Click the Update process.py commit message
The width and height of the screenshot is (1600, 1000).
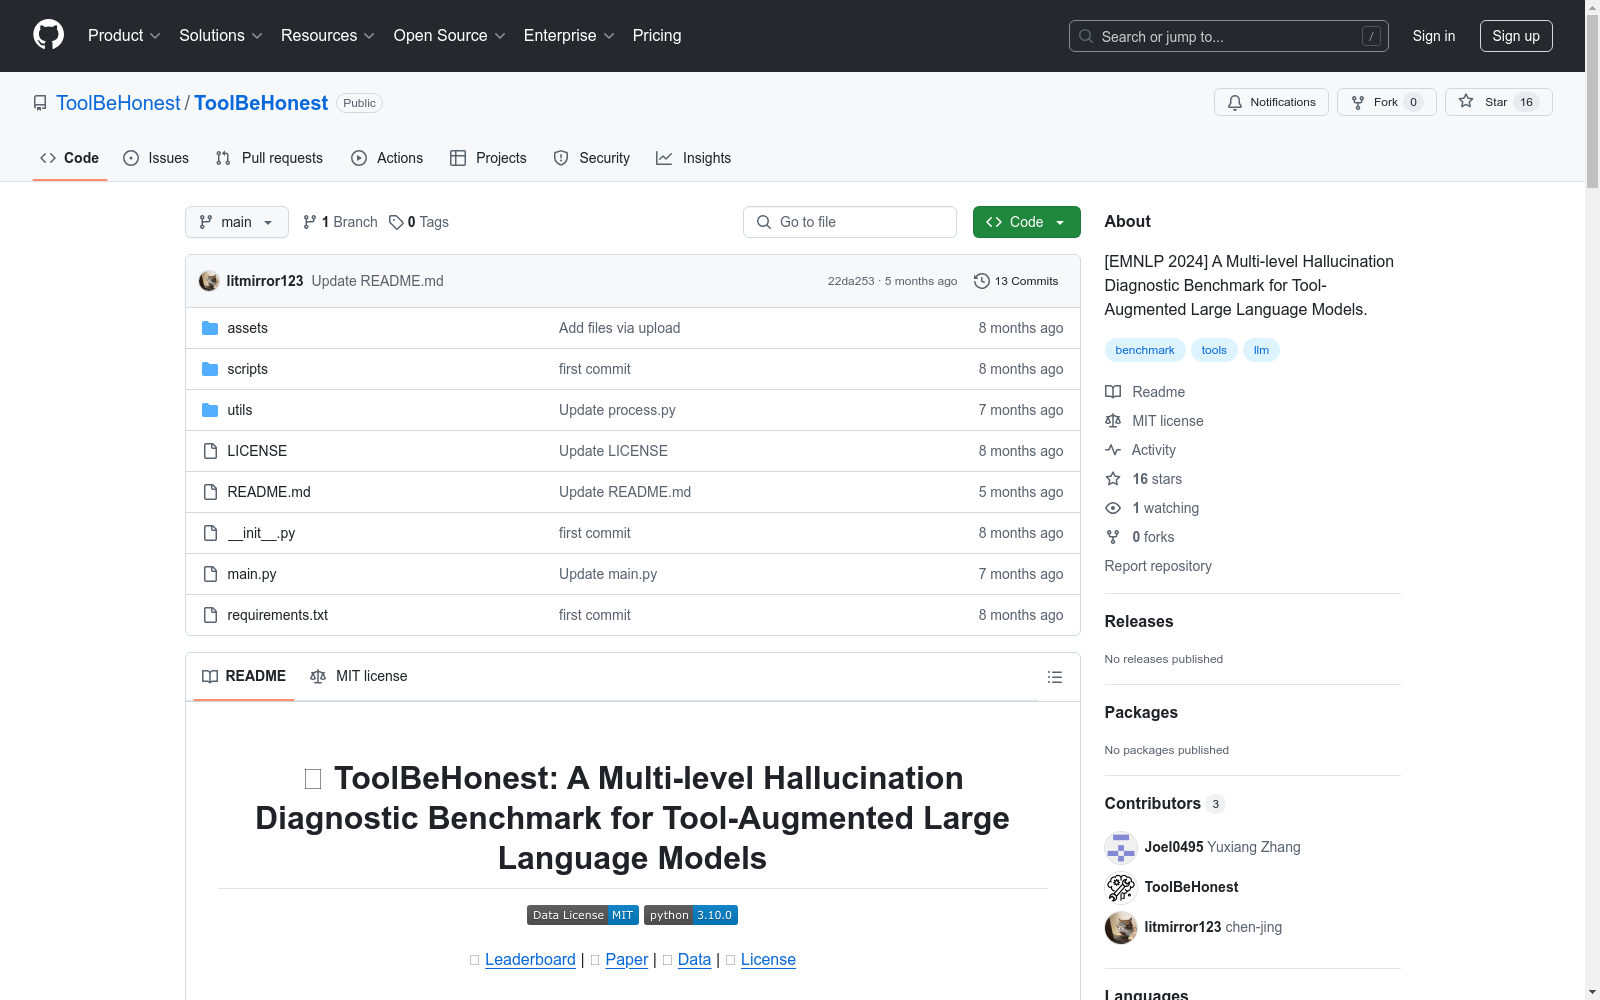coord(617,410)
